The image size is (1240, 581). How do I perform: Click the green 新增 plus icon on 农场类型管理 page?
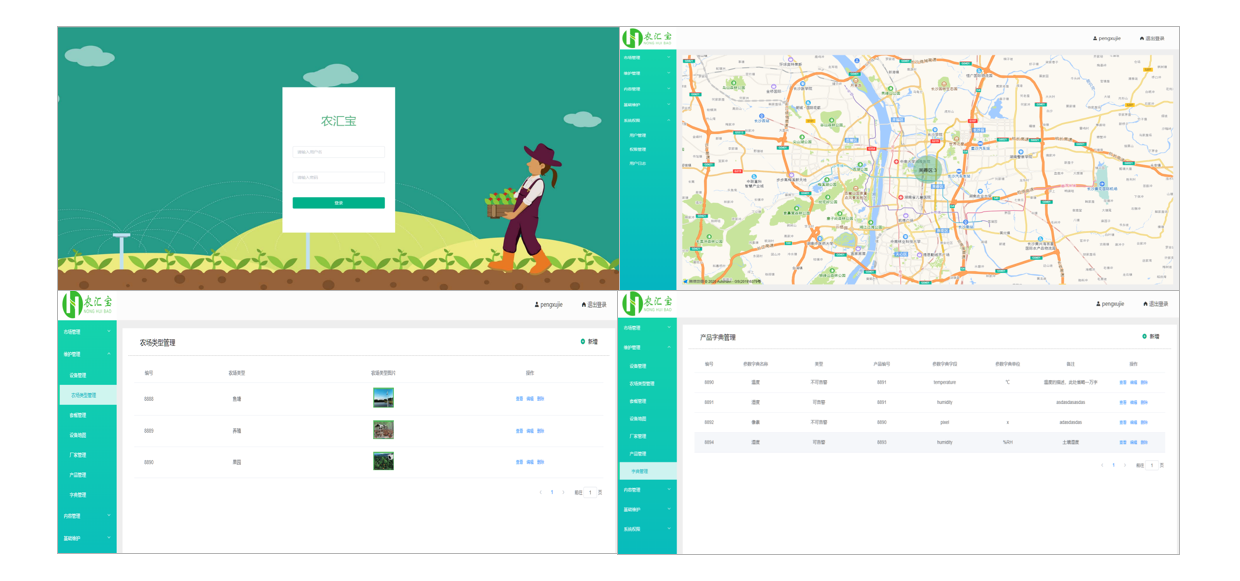583,342
